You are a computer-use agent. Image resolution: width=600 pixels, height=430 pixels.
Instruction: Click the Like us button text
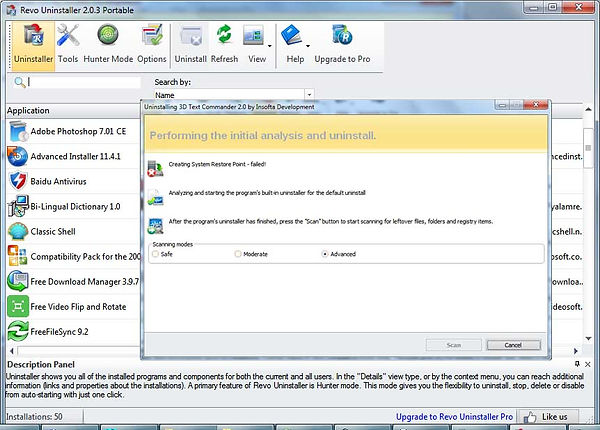(x=554, y=417)
